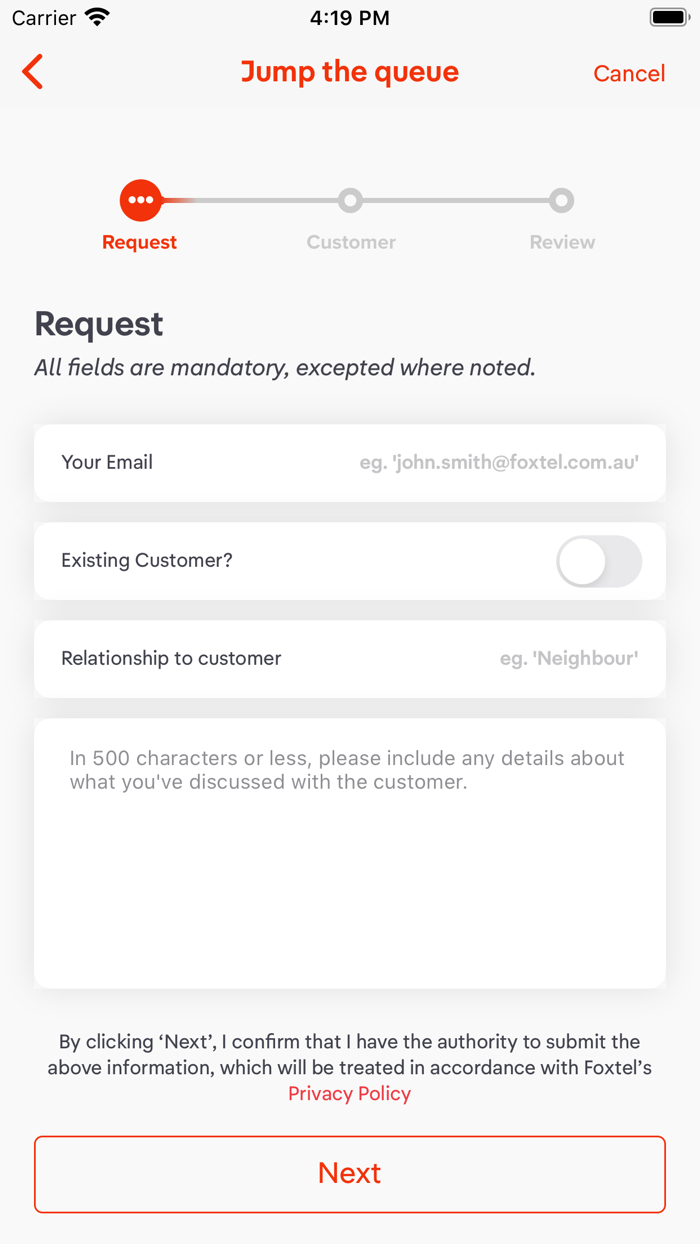Viewport: 700px width, 1244px height.
Task: Select the Review step label
Action: 562,242
